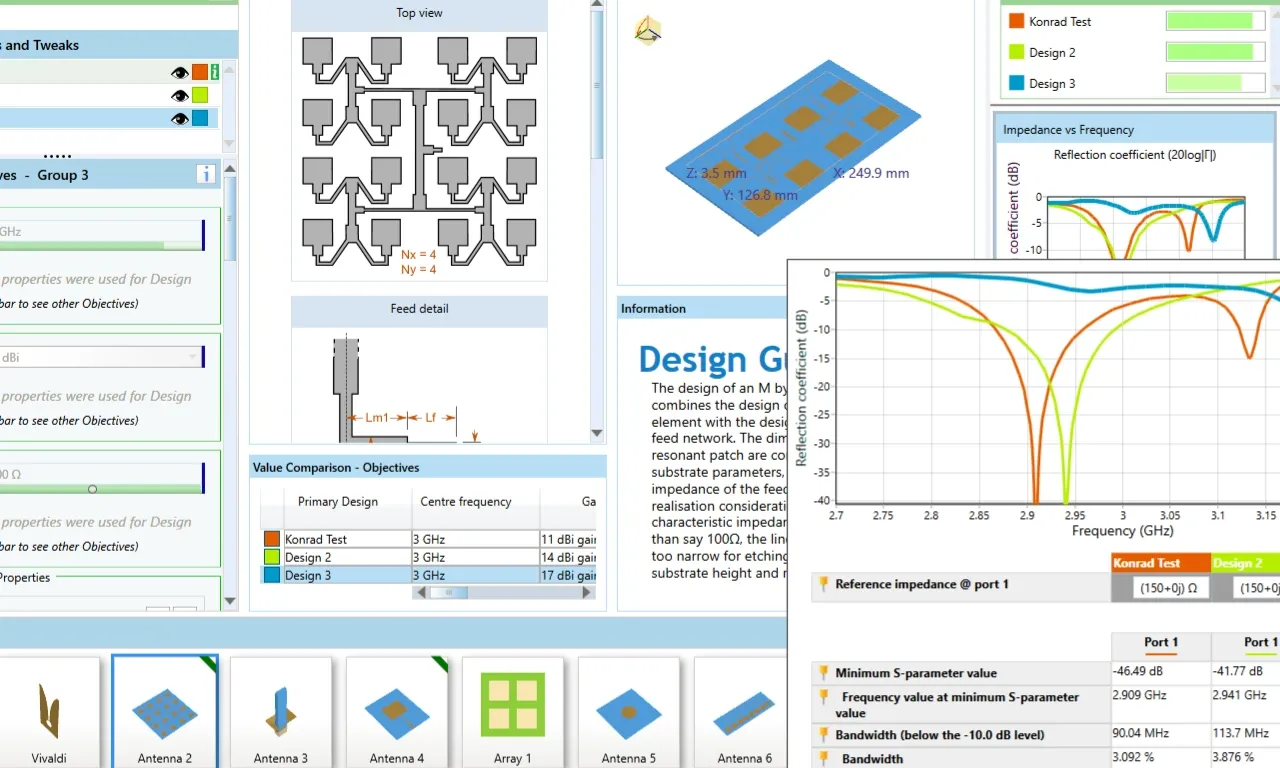Select the Vivaldi antenna thumbnail
The image size is (1280, 768).
pyautogui.click(x=48, y=712)
